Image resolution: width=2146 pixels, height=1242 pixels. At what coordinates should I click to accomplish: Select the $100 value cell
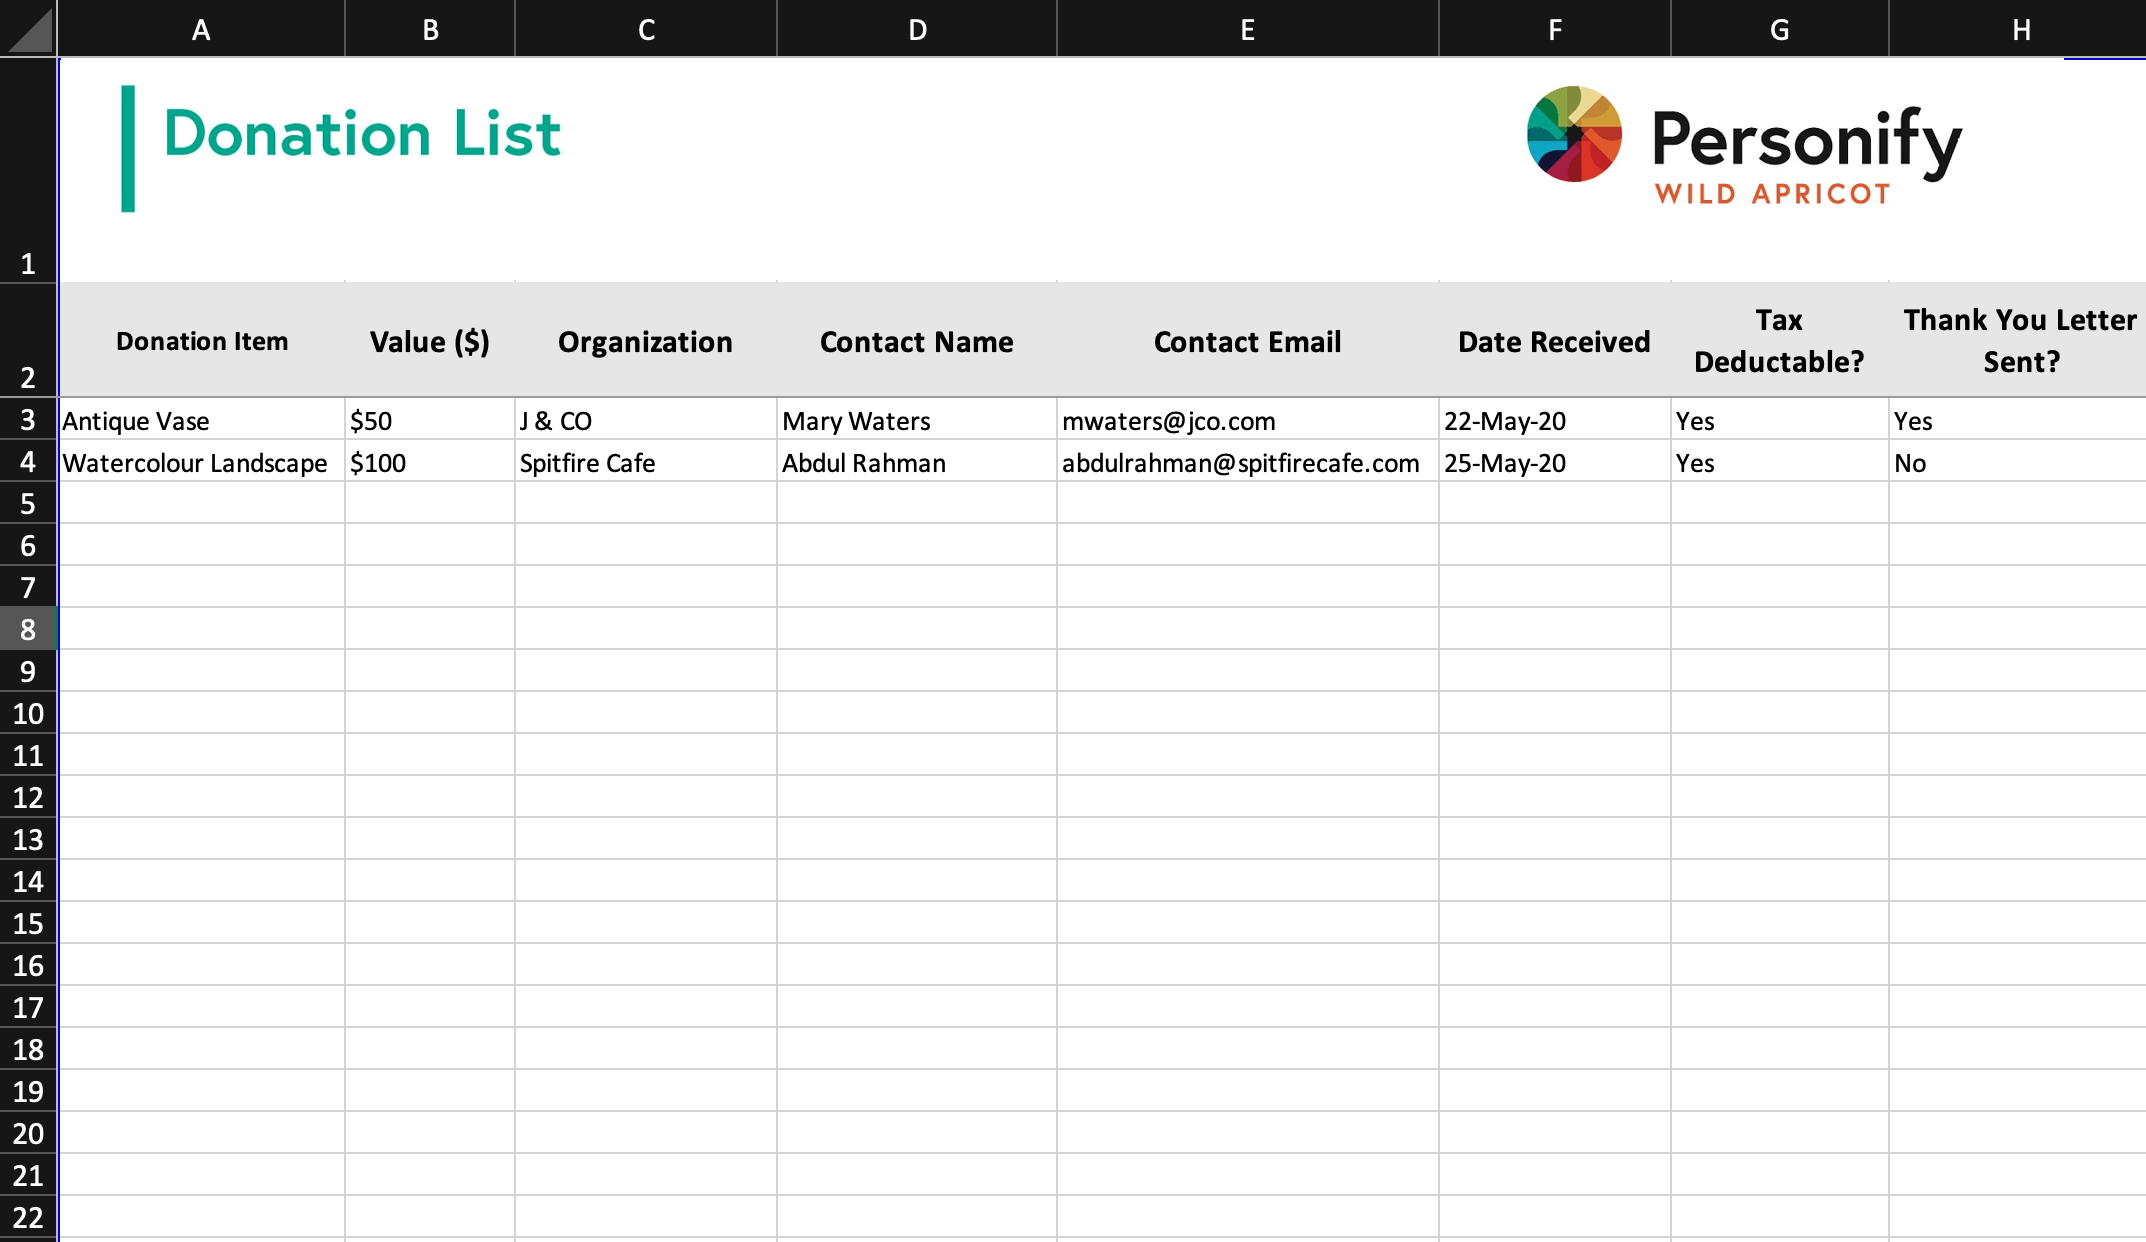(430, 462)
